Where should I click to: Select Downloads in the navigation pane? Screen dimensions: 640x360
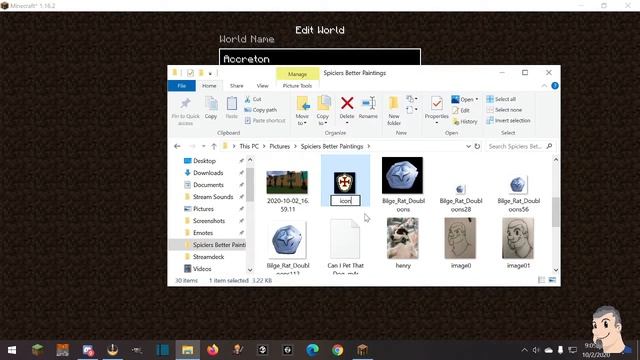(208, 173)
